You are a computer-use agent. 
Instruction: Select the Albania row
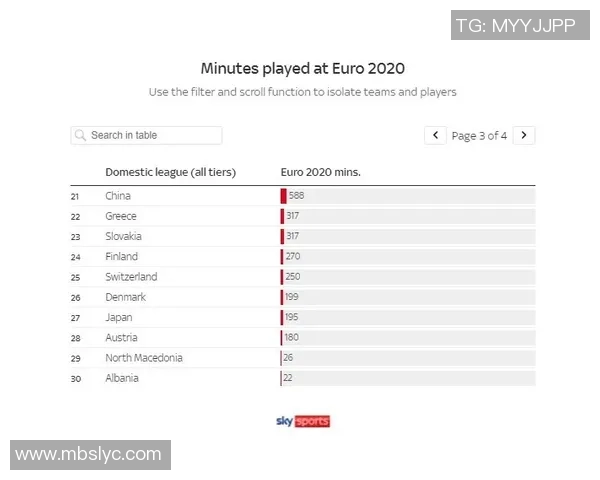tap(122, 378)
